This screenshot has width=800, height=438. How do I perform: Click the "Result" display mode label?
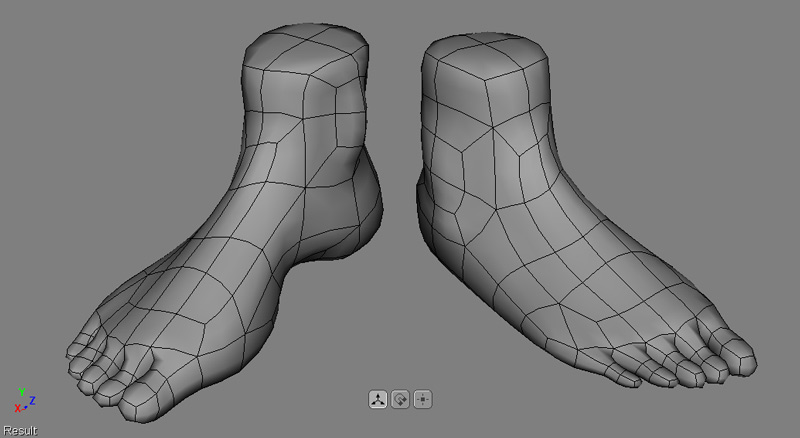tap(20, 431)
